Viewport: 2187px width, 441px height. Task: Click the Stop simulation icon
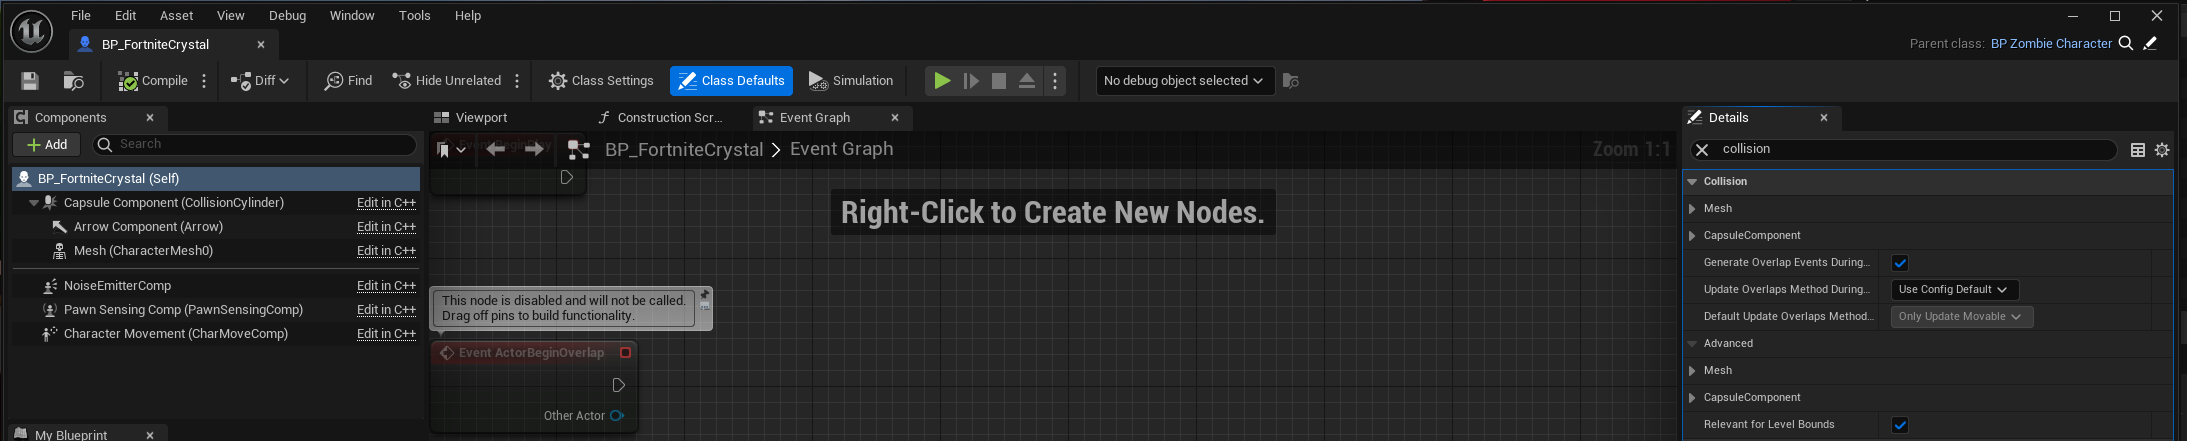[998, 81]
